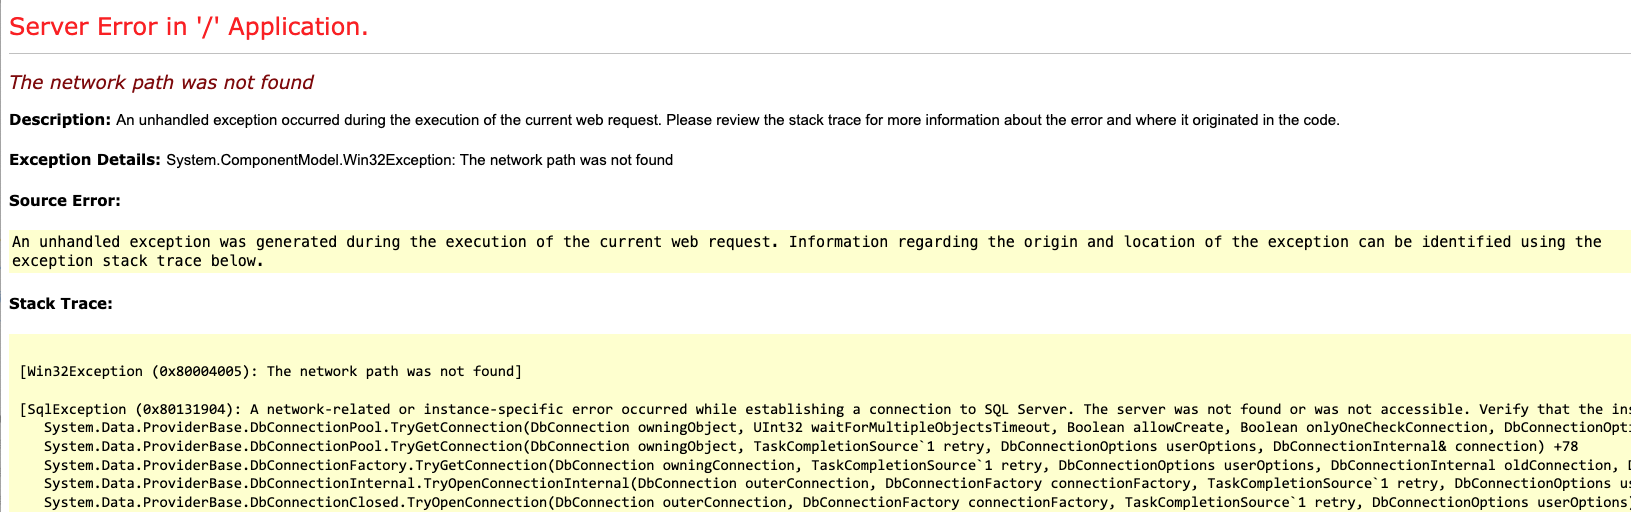Click the 'Server Error in '/' Application.' heading
The height and width of the screenshot is (512, 1631).
click(188, 27)
